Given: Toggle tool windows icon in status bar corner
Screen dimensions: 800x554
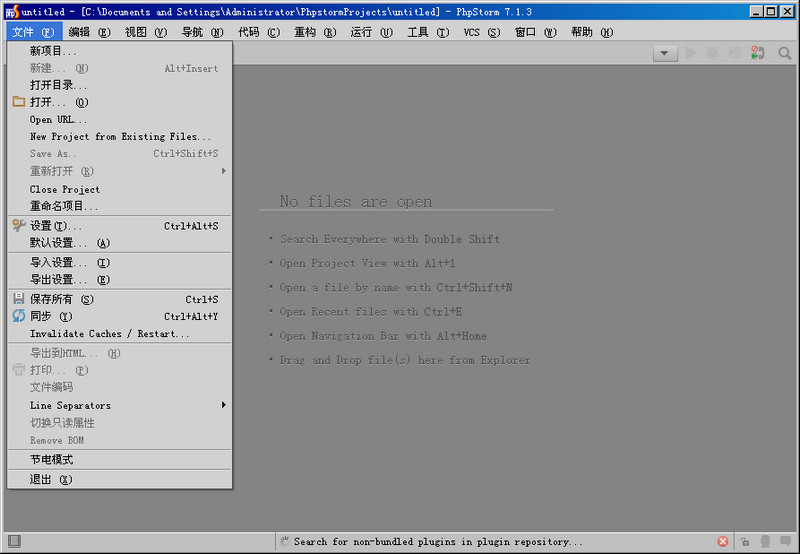Looking at the screenshot, I should 14,541.
